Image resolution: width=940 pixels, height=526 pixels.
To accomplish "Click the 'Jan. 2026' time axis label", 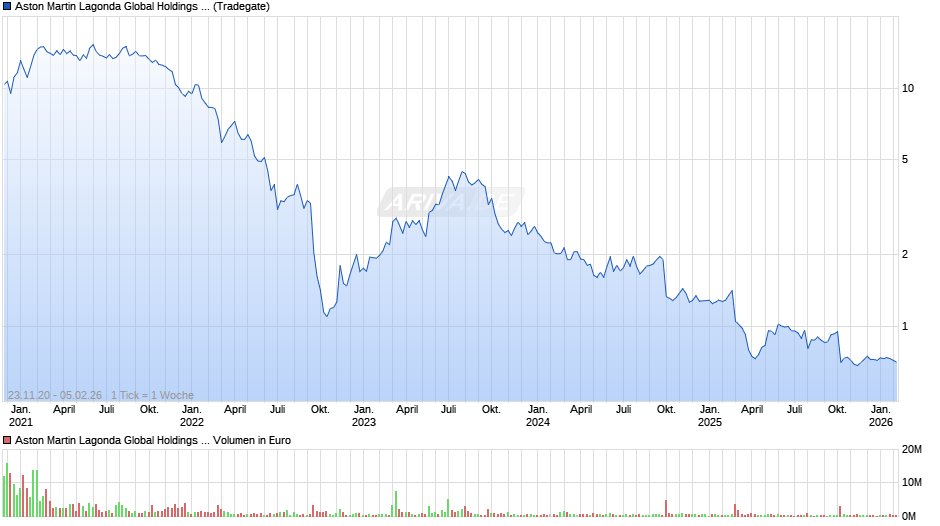I will (881, 416).
